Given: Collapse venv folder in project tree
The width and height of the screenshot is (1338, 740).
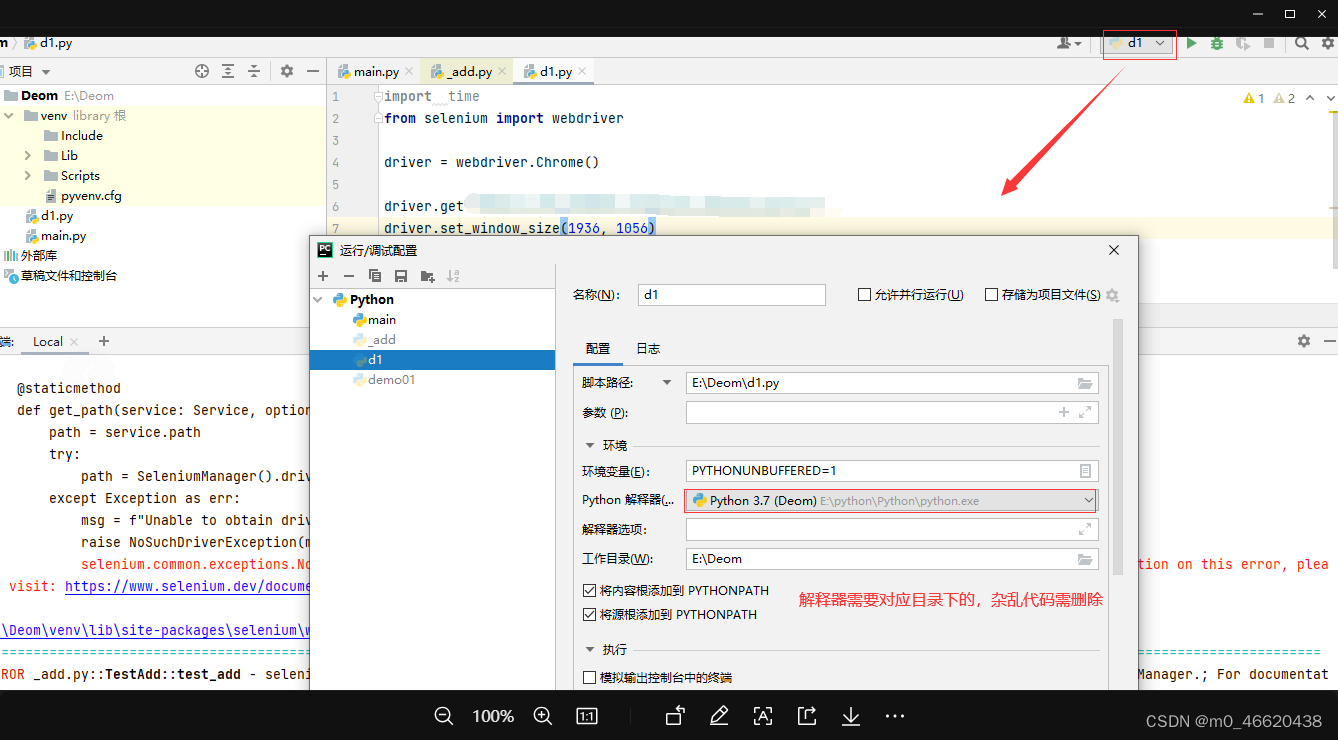Looking at the screenshot, I should (9, 116).
